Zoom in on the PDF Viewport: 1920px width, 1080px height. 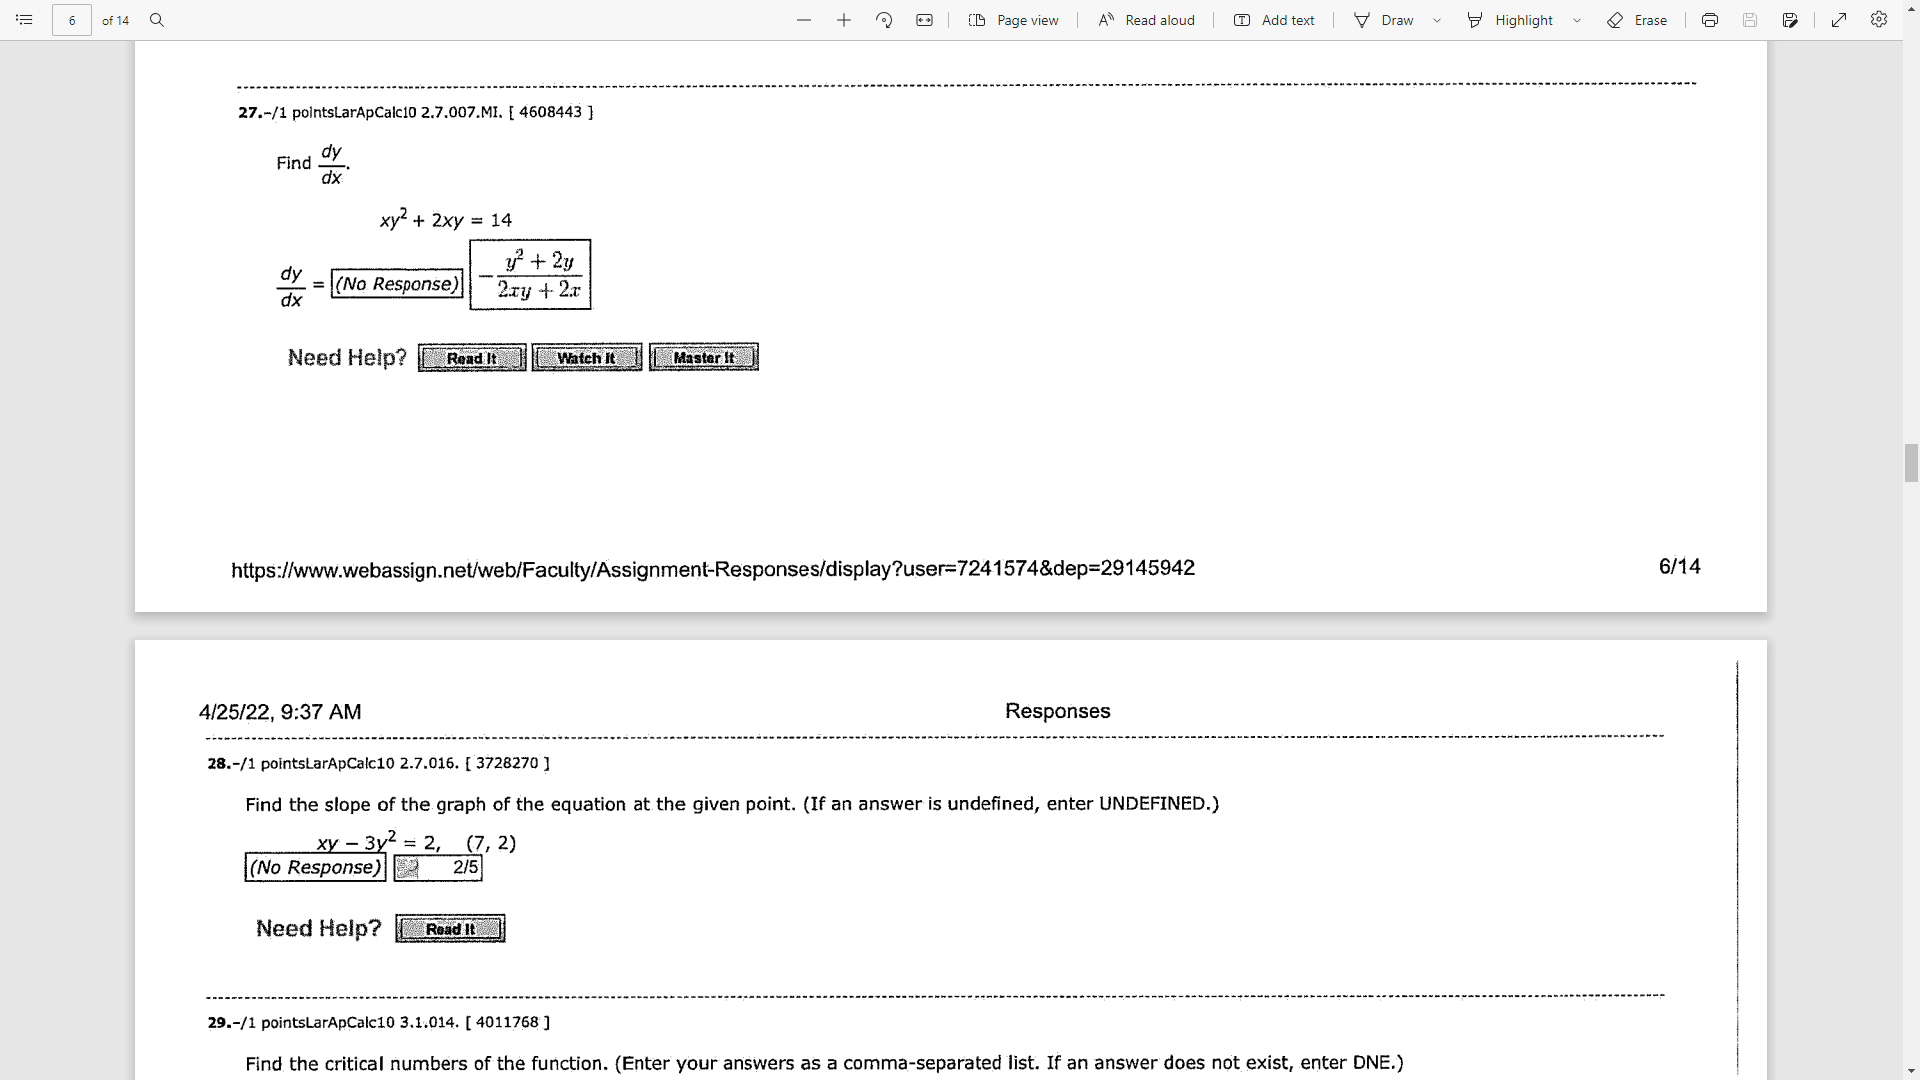[844, 20]
